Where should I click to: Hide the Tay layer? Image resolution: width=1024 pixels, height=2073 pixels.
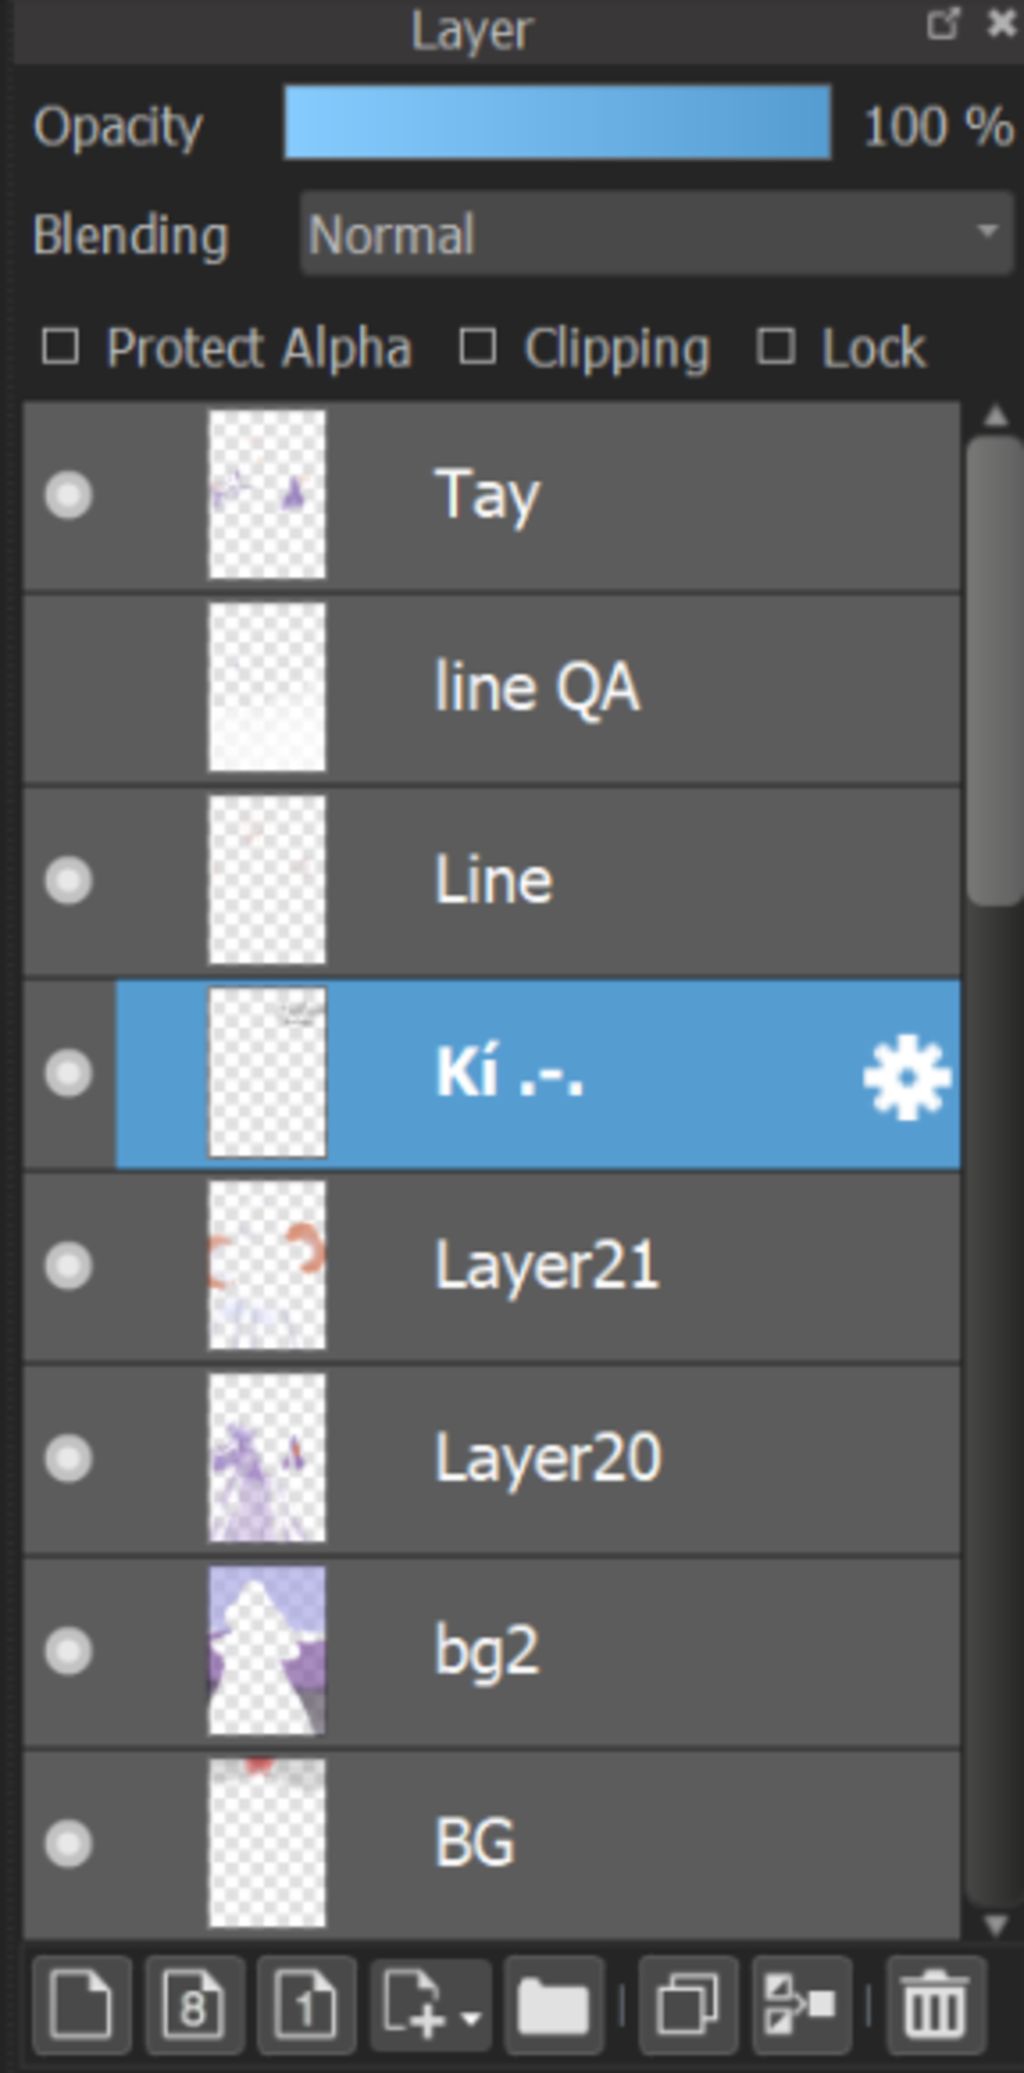point(69,495)
